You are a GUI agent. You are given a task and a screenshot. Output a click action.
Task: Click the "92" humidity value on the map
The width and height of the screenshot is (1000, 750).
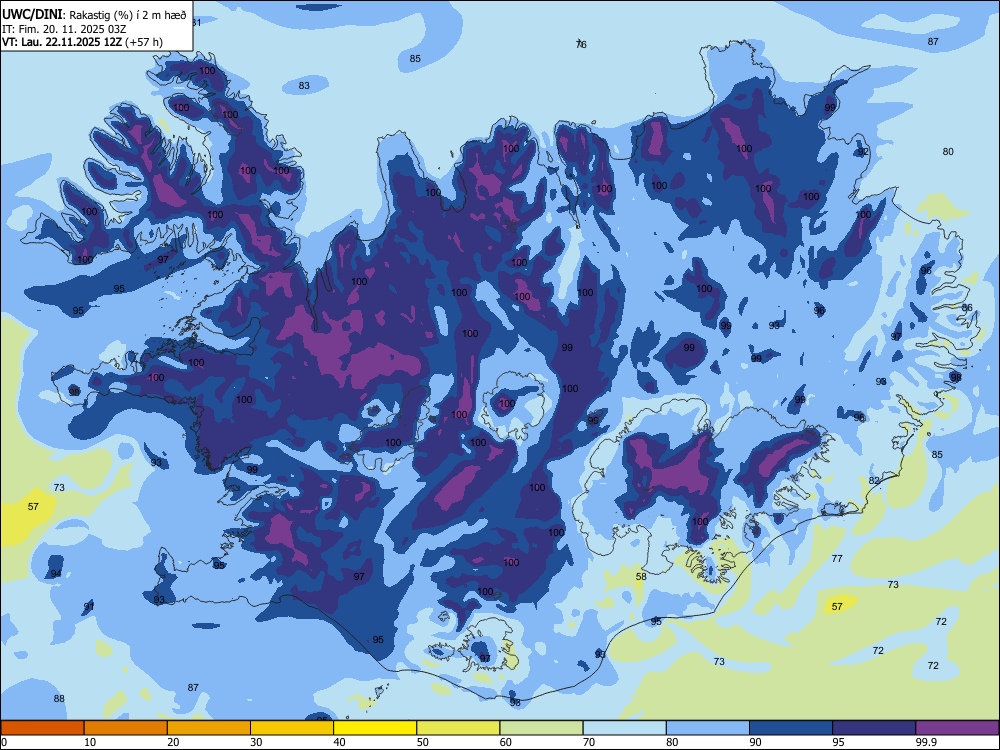coord(863,152)
